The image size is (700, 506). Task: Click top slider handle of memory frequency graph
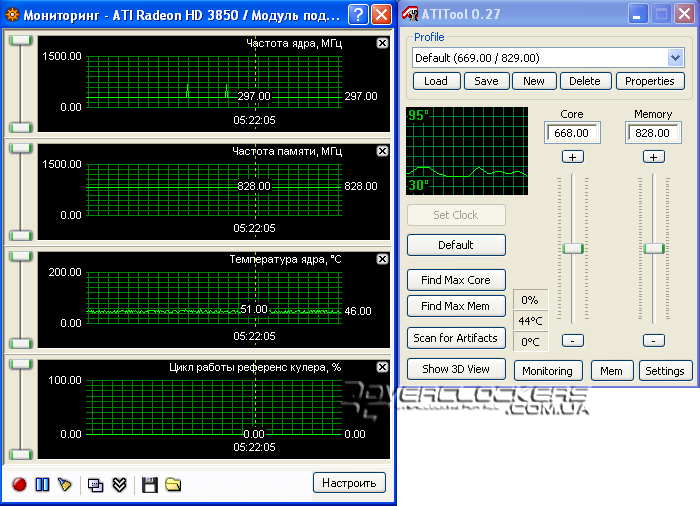pos(21,148)
